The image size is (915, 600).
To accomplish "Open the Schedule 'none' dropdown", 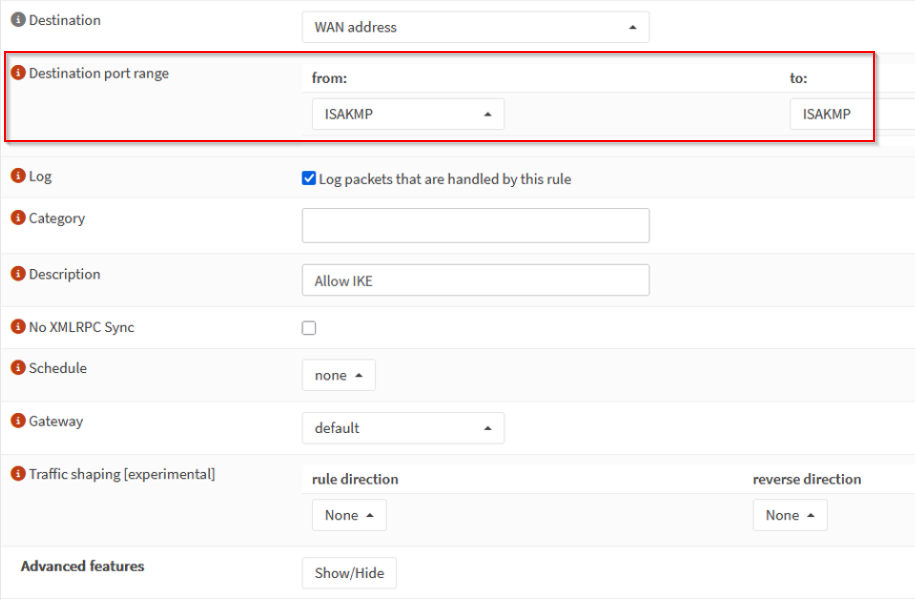I will 338,375.
